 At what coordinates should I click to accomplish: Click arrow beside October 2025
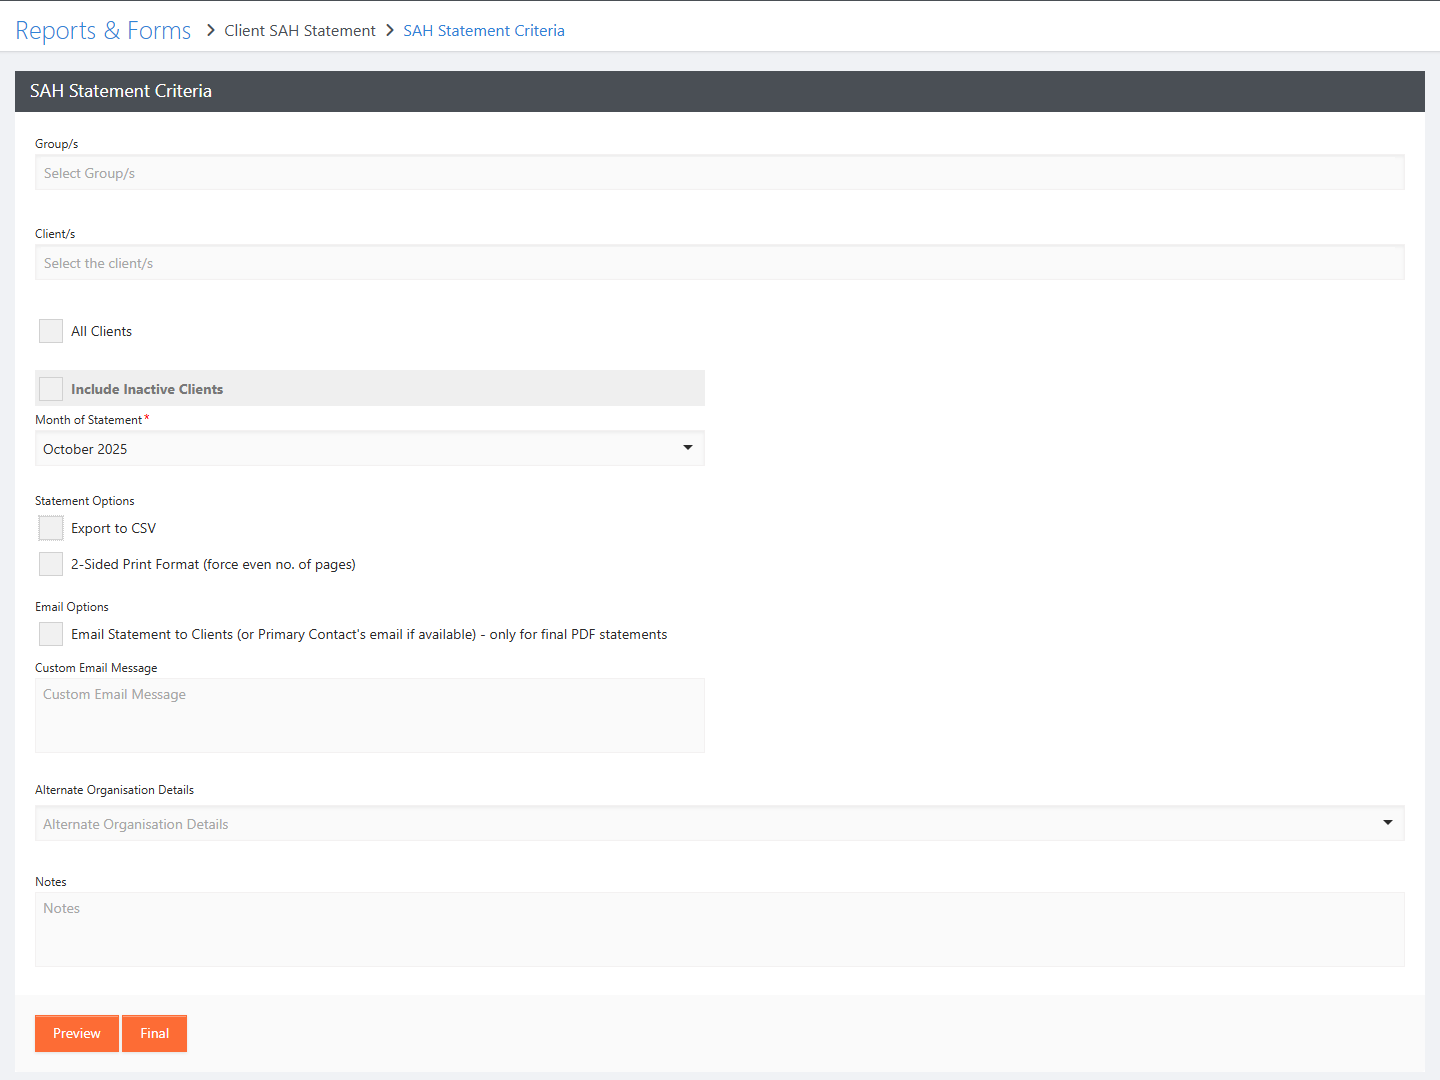click(x=688, y=448)
